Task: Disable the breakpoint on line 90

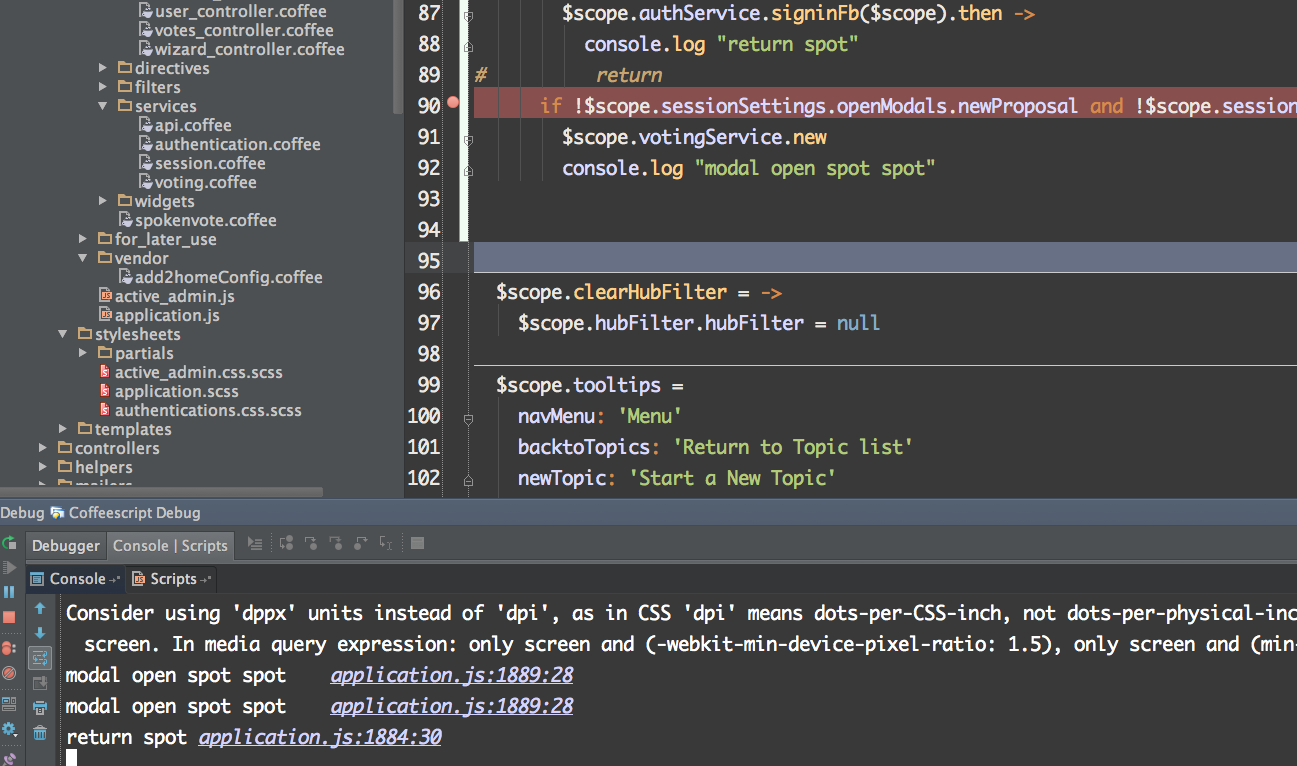Action: tap(452, 103)
